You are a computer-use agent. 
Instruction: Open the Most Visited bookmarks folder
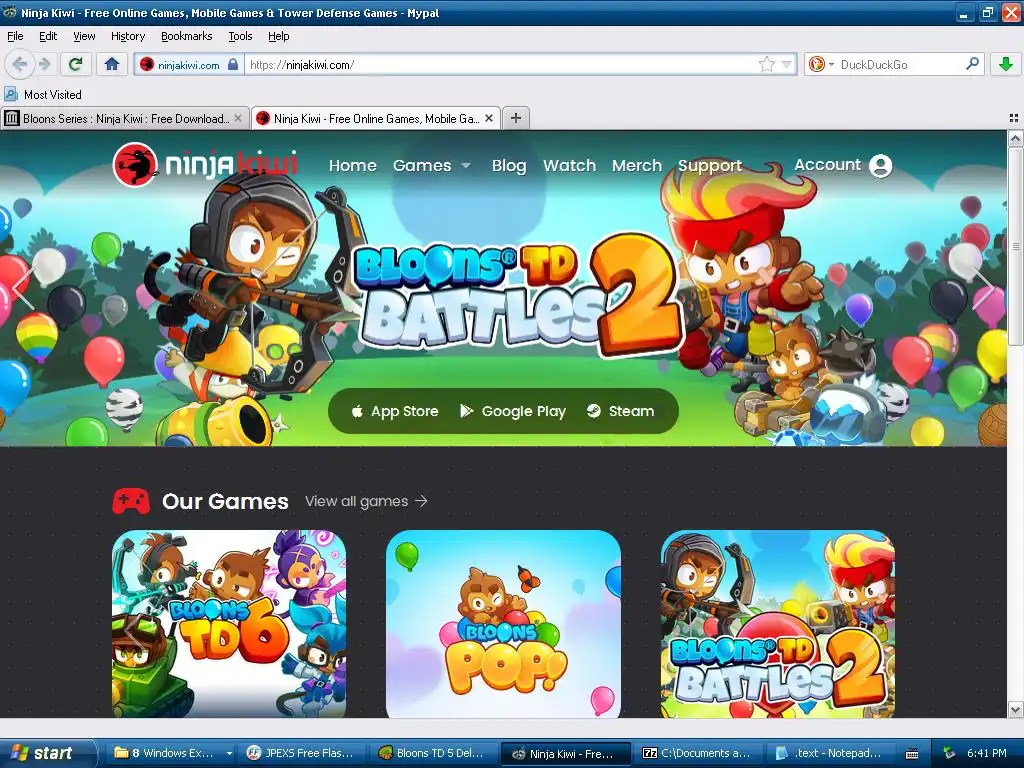(x=43, y=95)
